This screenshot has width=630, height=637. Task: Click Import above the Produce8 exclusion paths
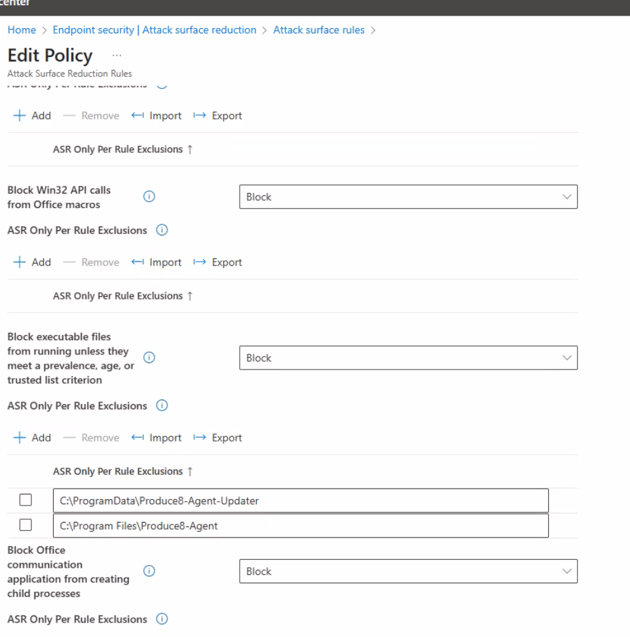click(157, 438)
